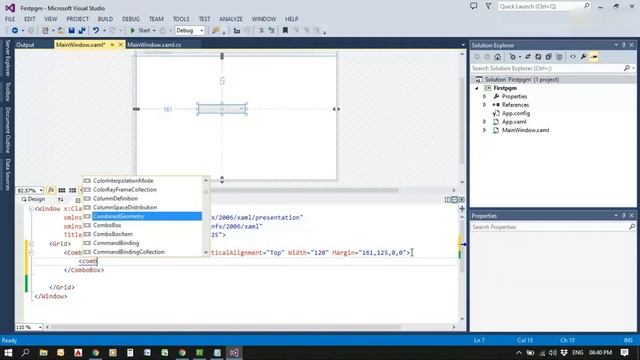Click the taskbar search magnifier icon
Screen dimensions: 640x360
pyautogui.click(x=25, y=352)
